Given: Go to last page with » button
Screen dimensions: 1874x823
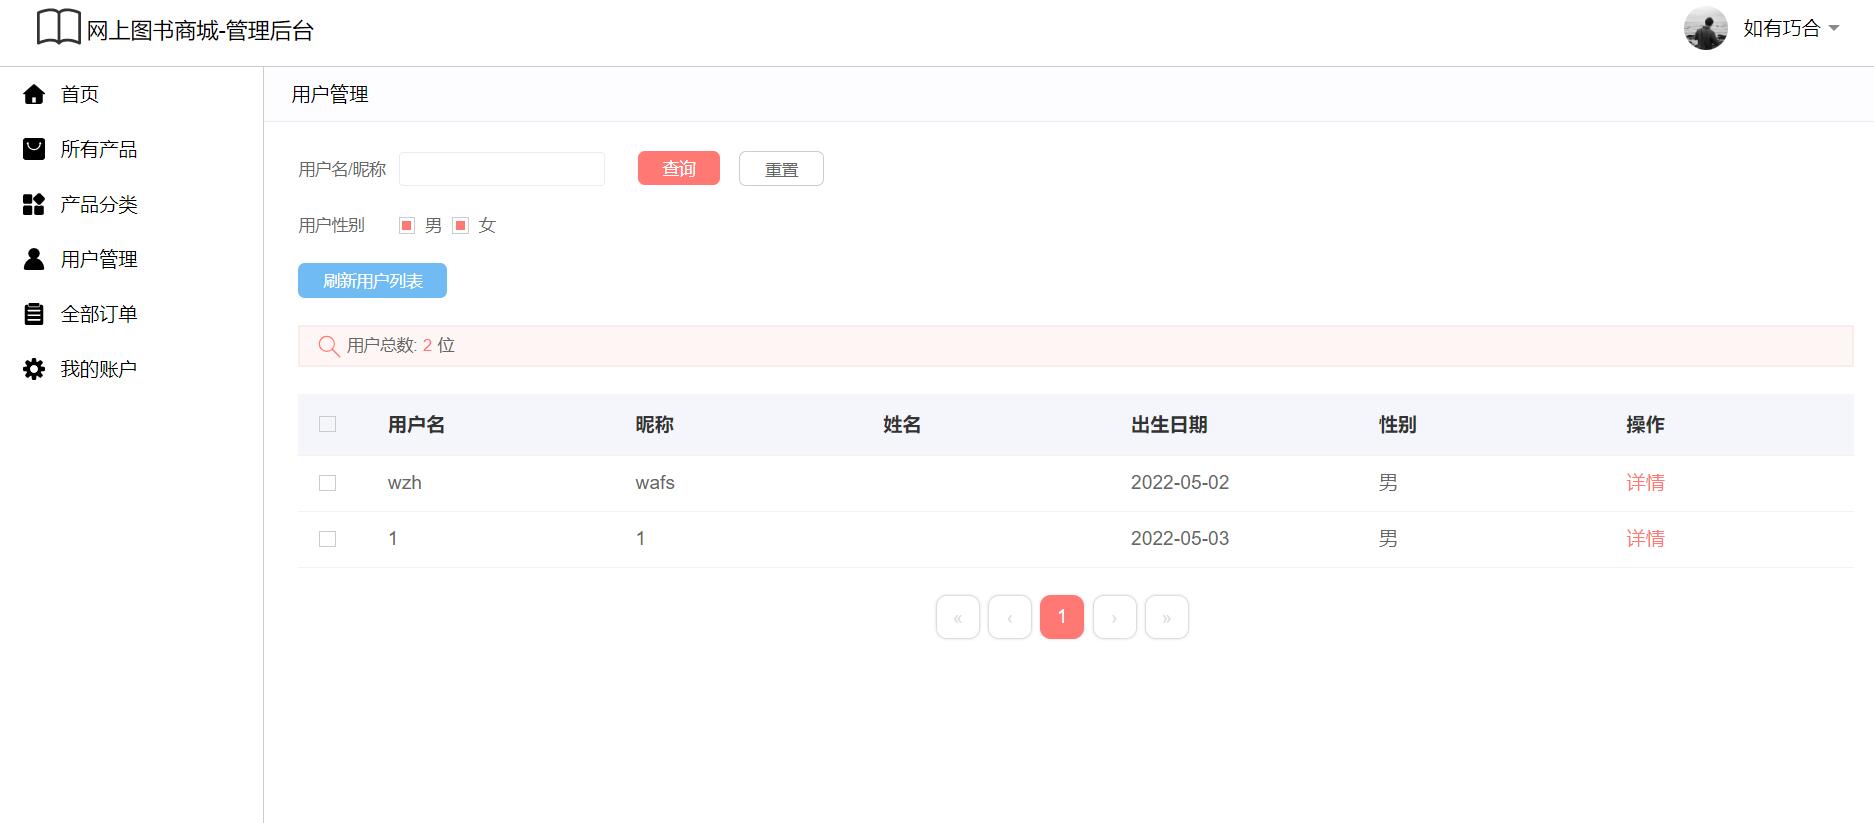Looking at the screenshot, I should click(1167, 617).
